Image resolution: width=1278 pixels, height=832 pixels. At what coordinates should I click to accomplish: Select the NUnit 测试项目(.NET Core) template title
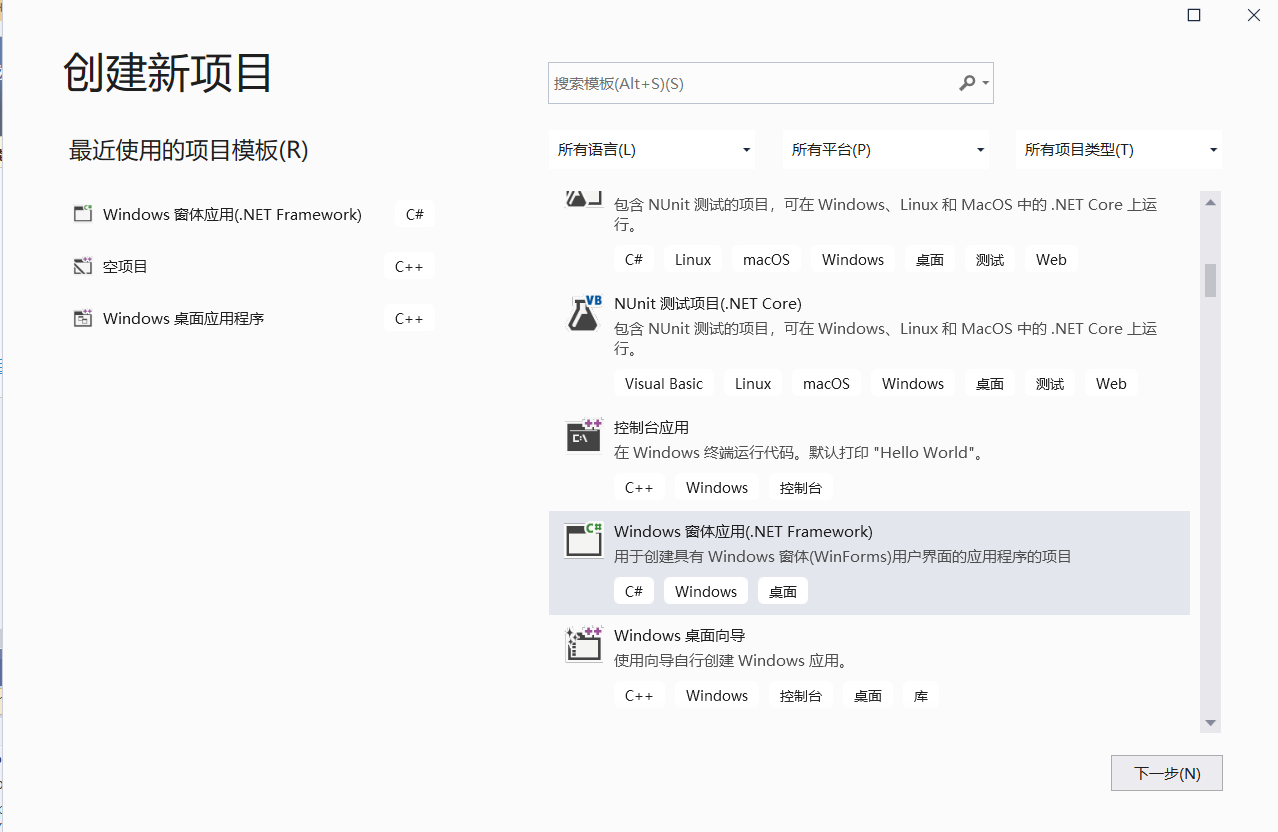pyautogui.click(x=708, y=303)
